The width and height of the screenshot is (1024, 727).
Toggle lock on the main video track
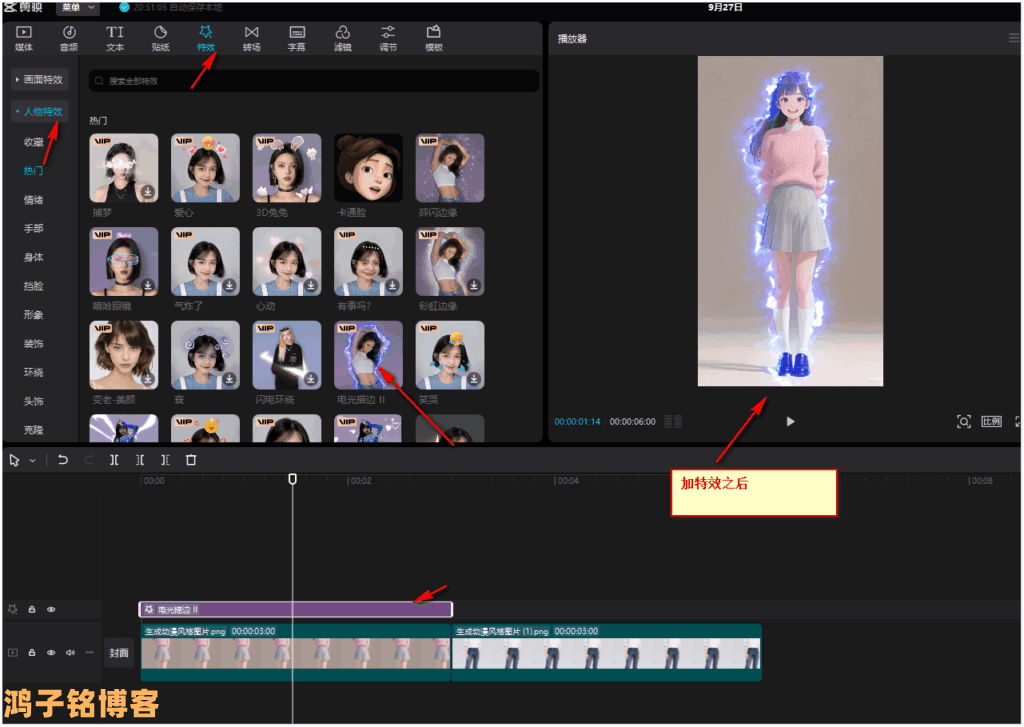pyautogui.click(x=32, y=653)
